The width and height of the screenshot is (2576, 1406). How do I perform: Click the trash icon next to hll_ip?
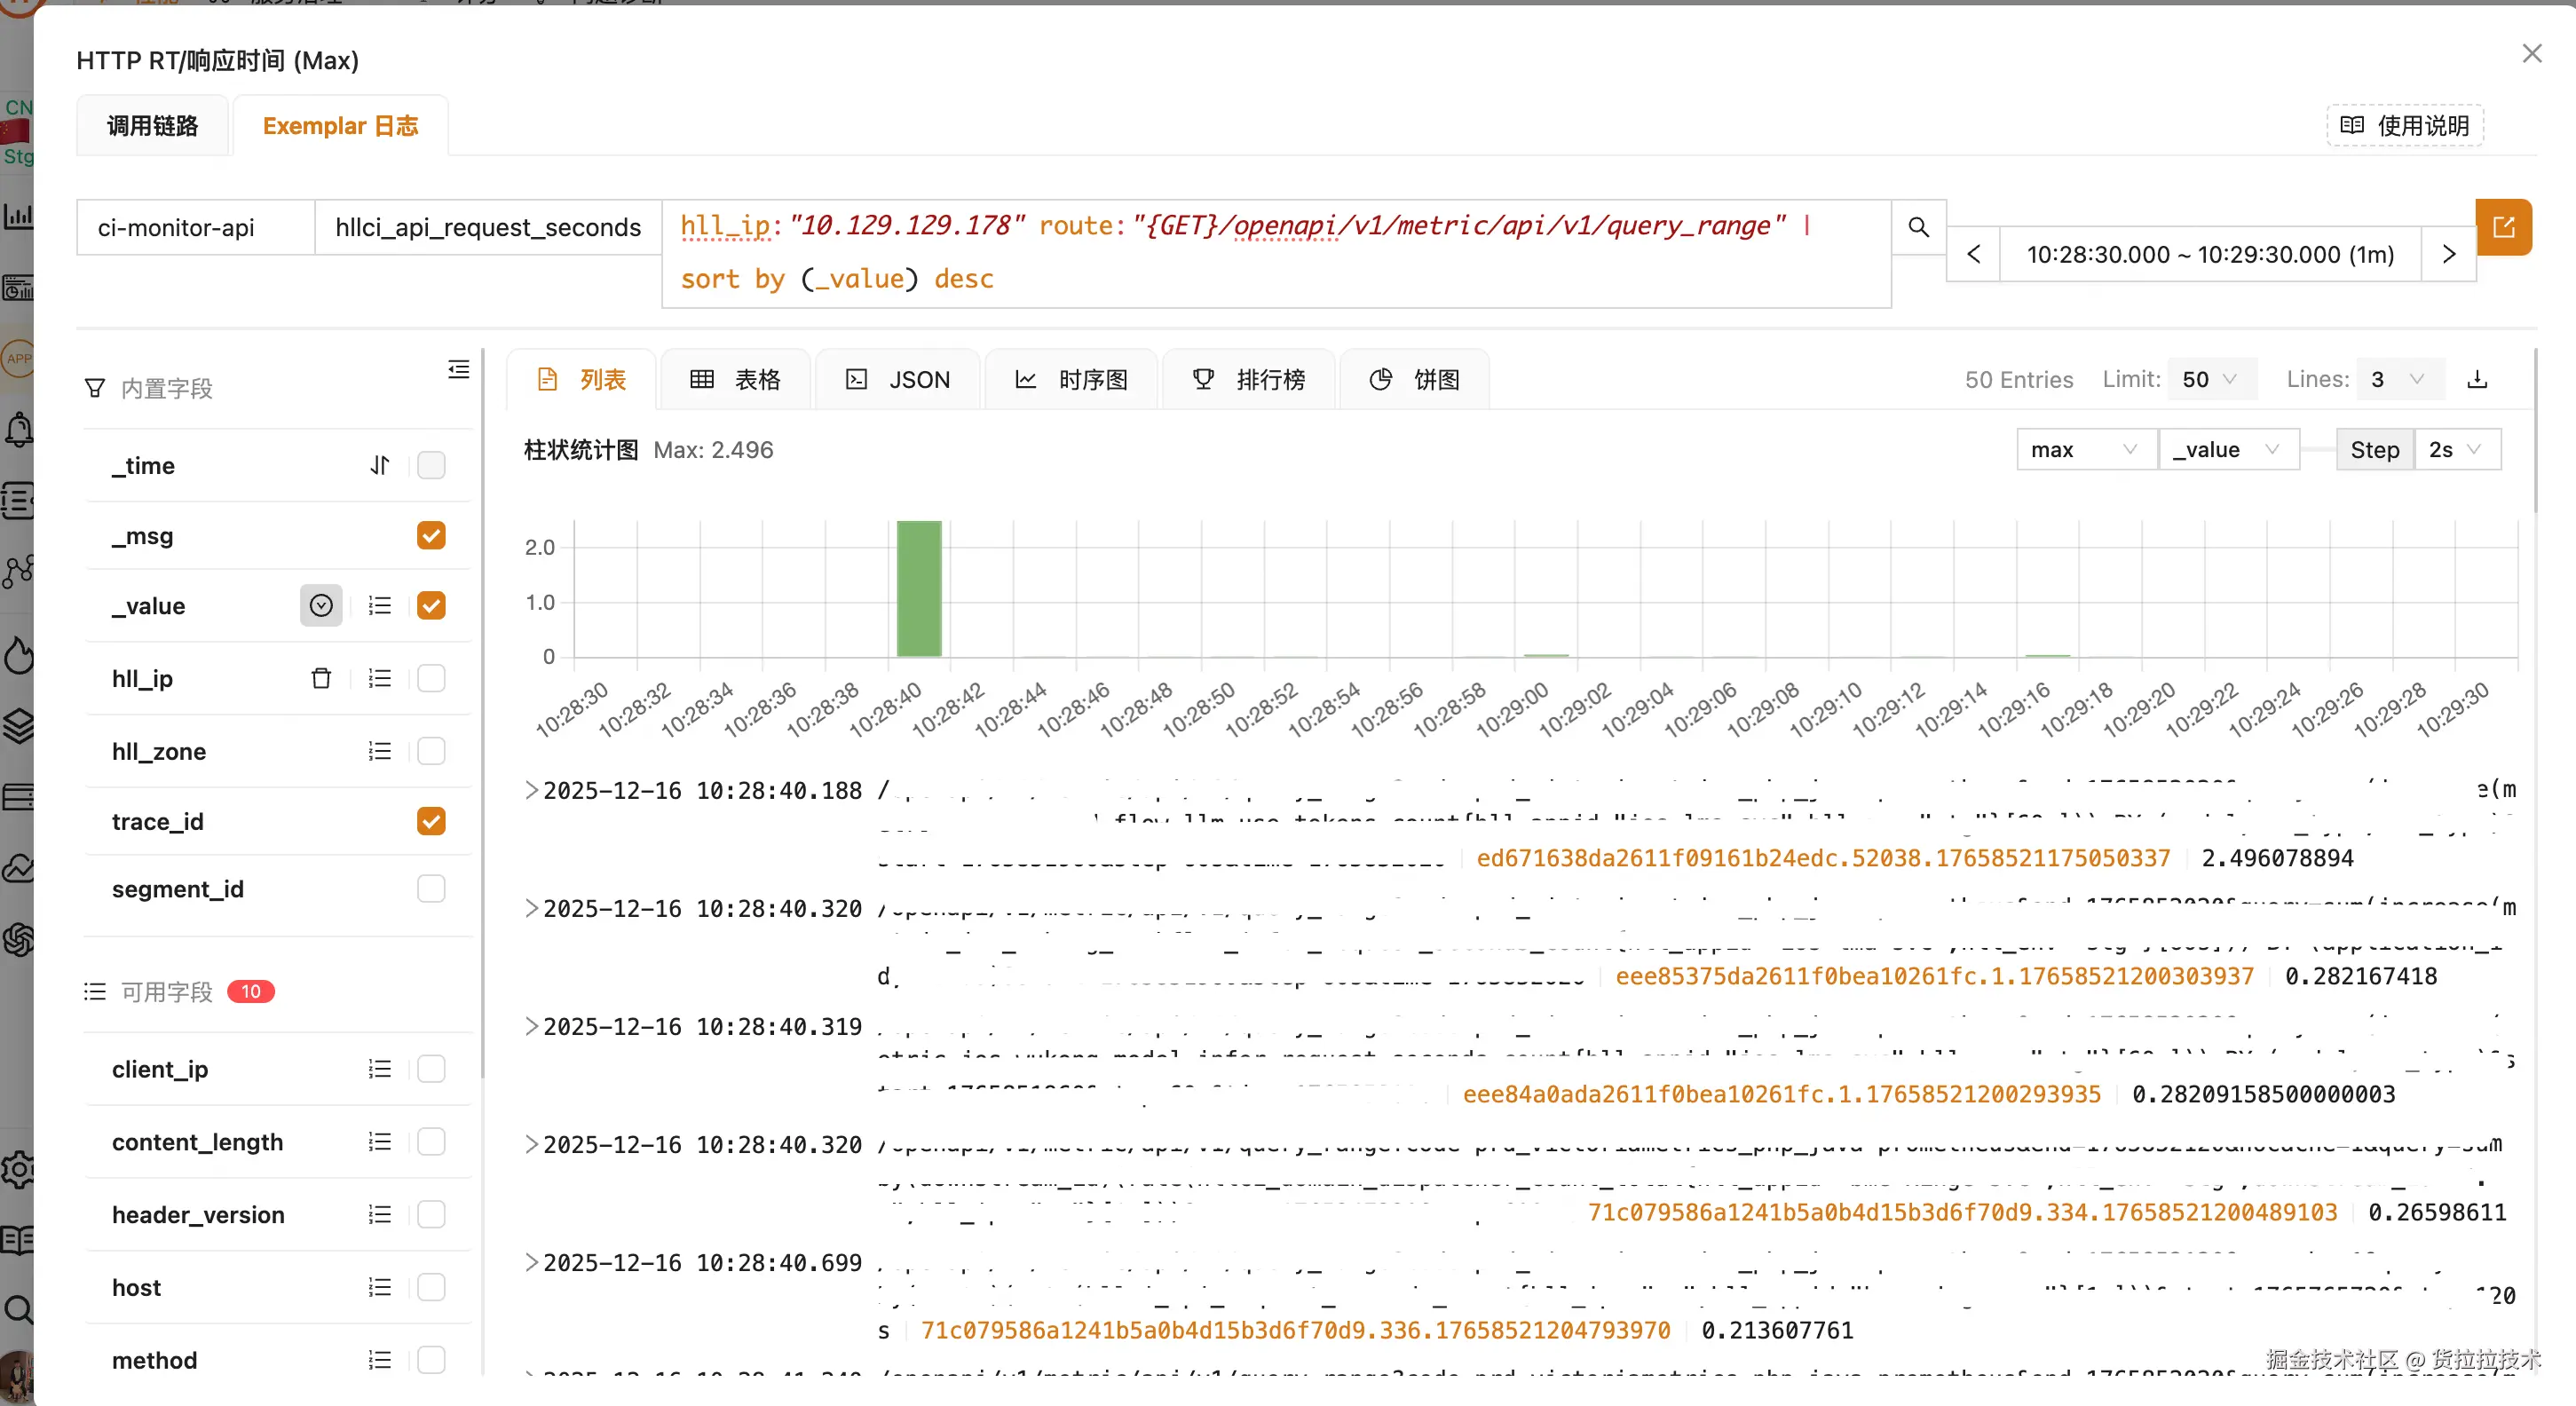coord(321,678)
